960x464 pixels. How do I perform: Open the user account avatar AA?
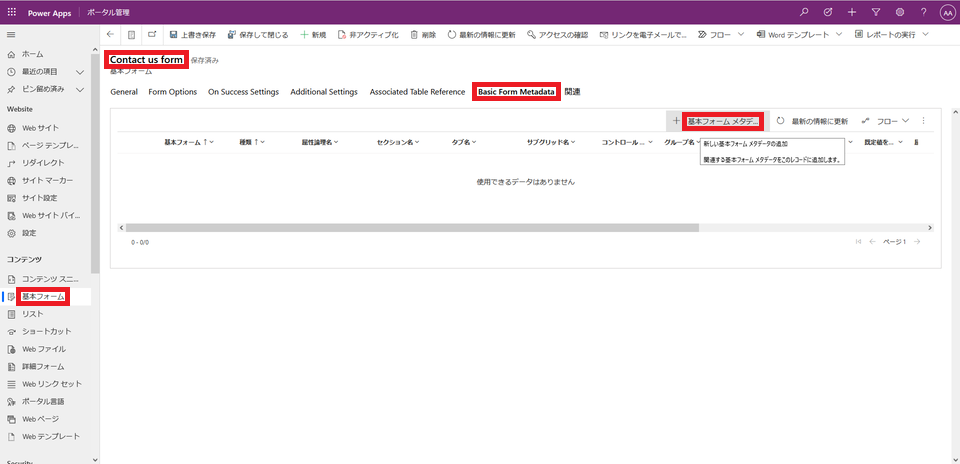click(x=946, y=12)
